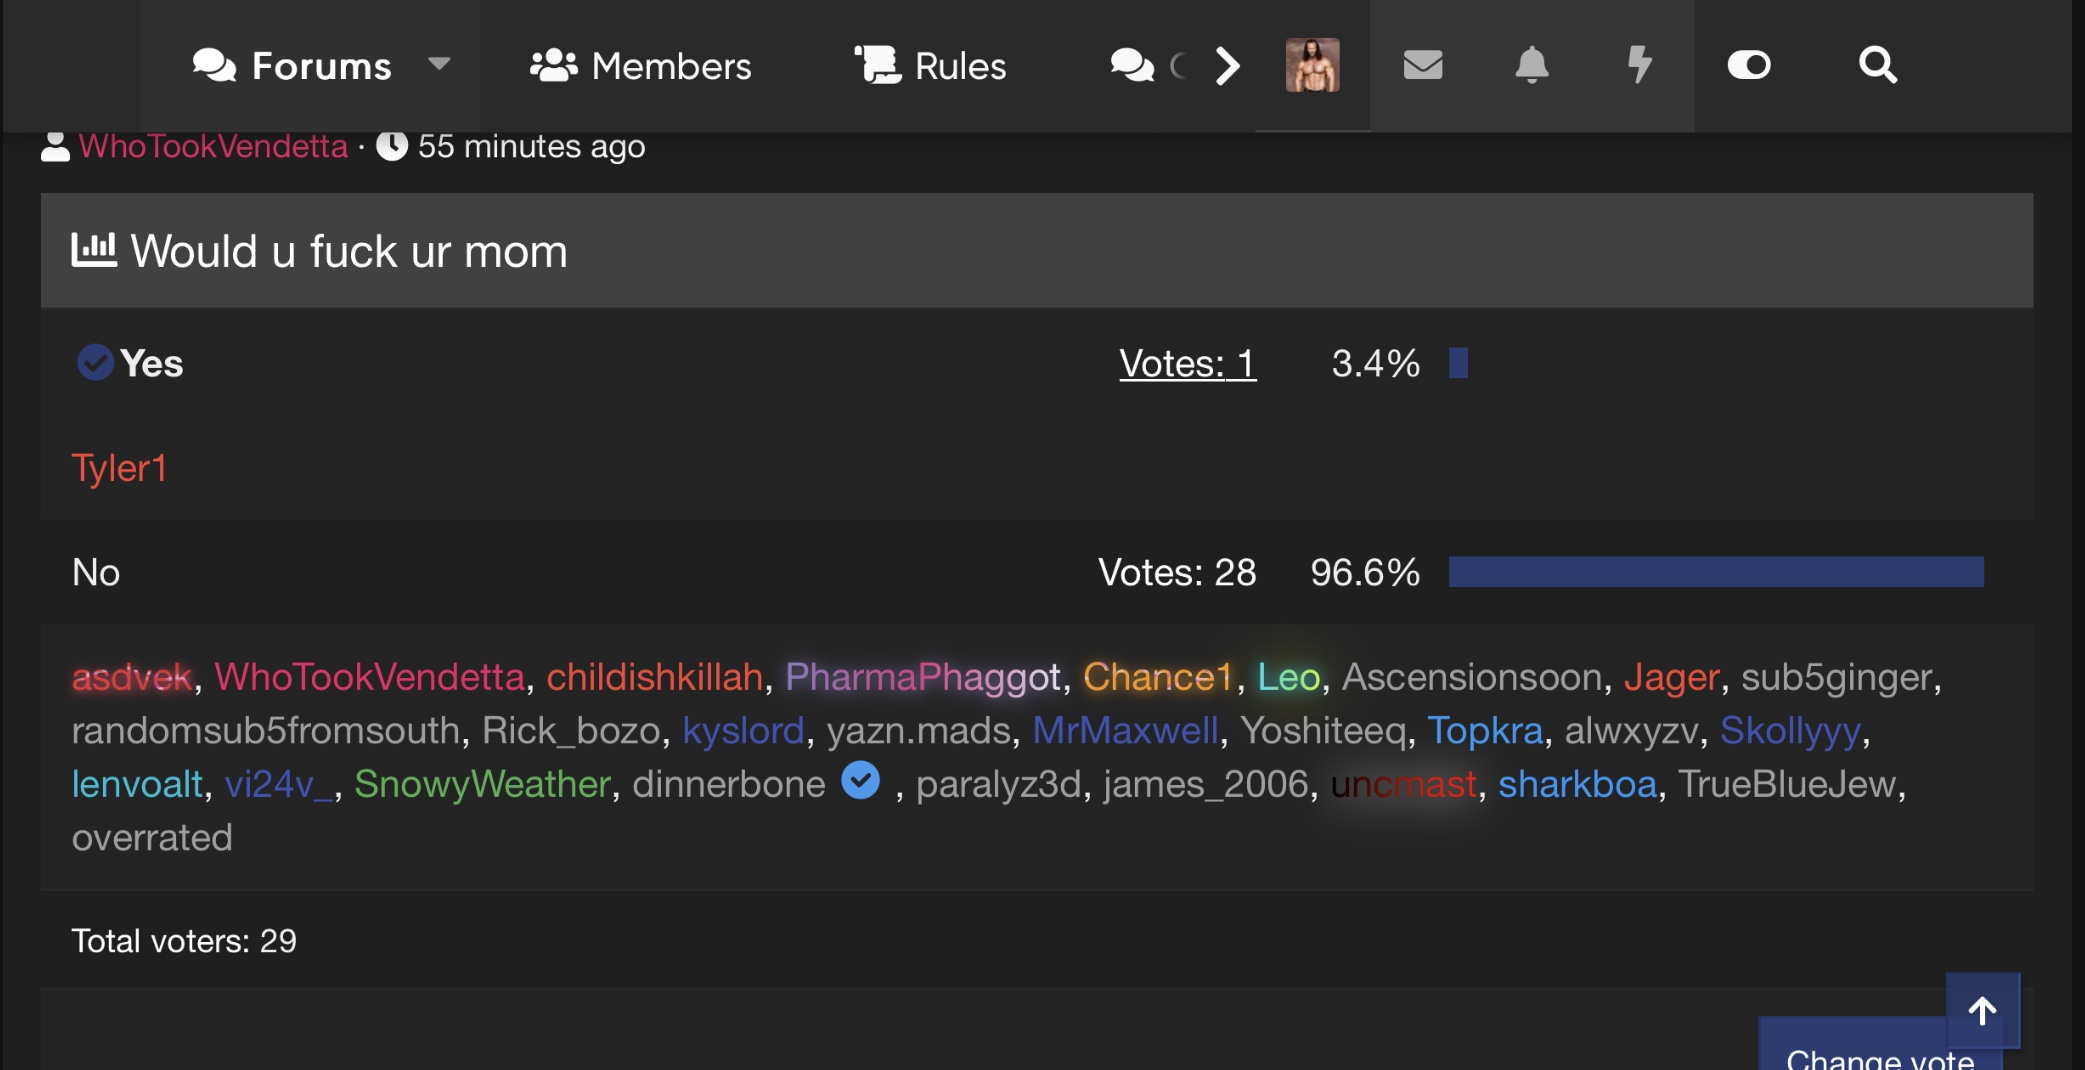Go to the Forums page
Screen dimensions: 2085x1070
pyautogui.click(x=293, y=66)
